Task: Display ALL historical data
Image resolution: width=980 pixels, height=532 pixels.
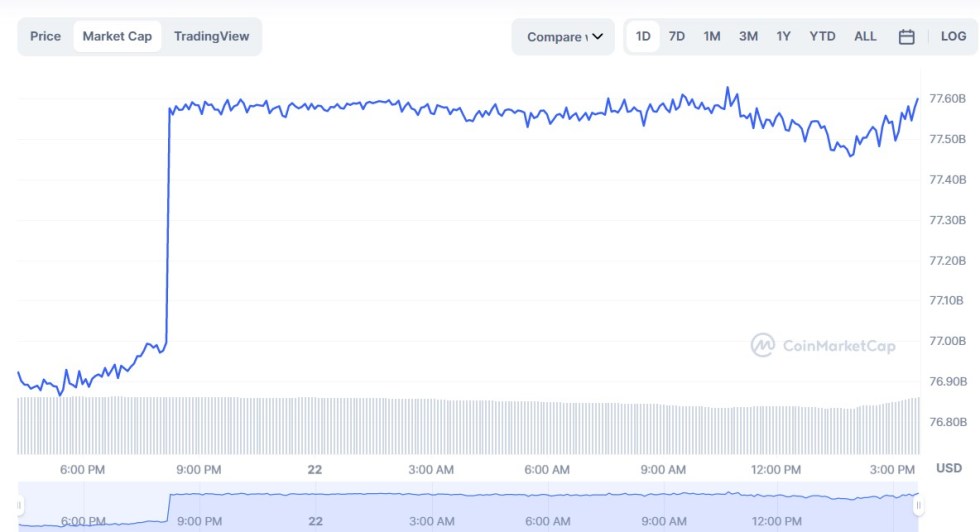Action: click(865, 37)
